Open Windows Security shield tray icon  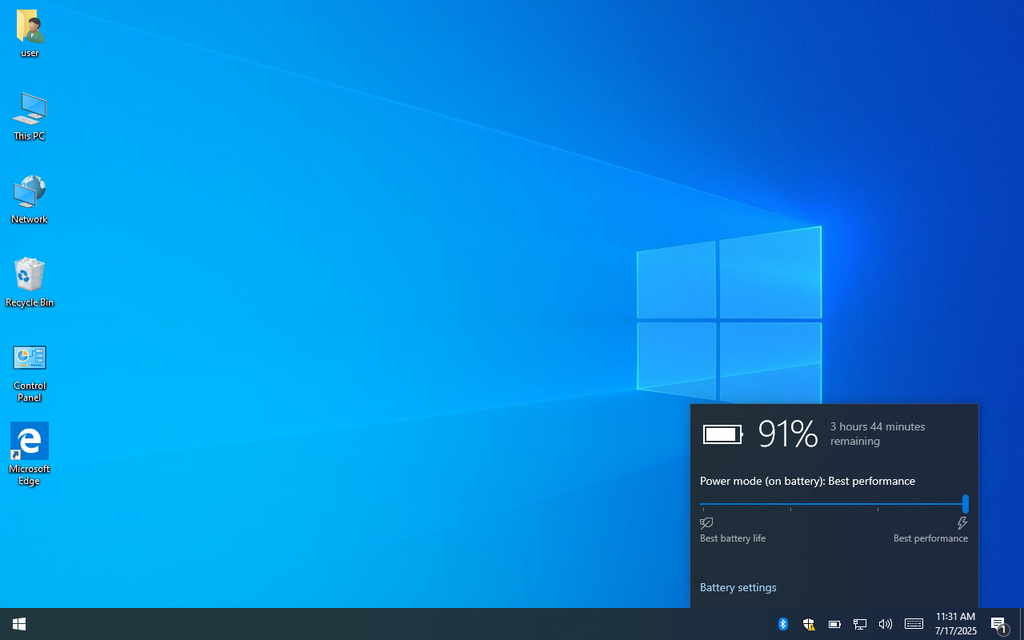click(808, 624)
